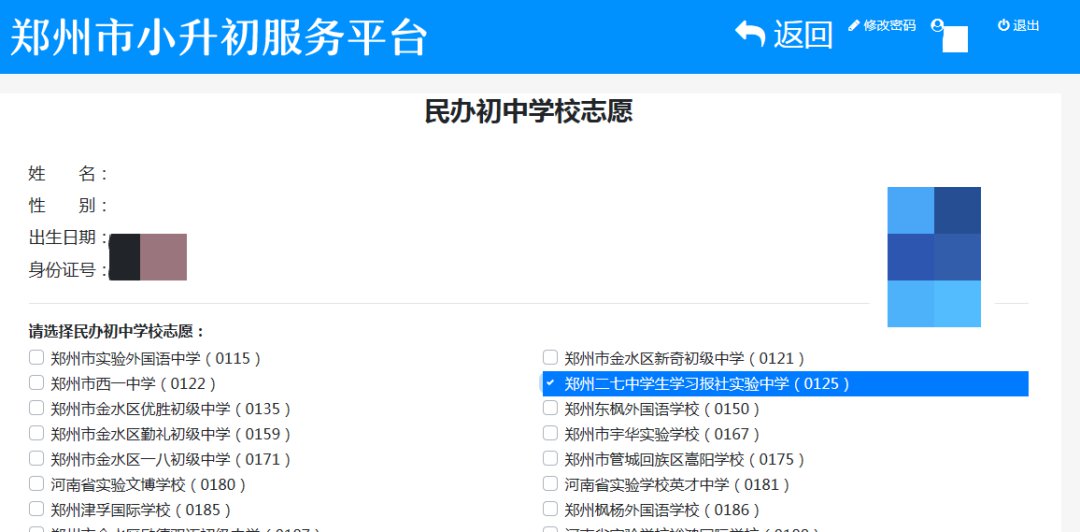Click the user account icon in header

coord(937,25)
